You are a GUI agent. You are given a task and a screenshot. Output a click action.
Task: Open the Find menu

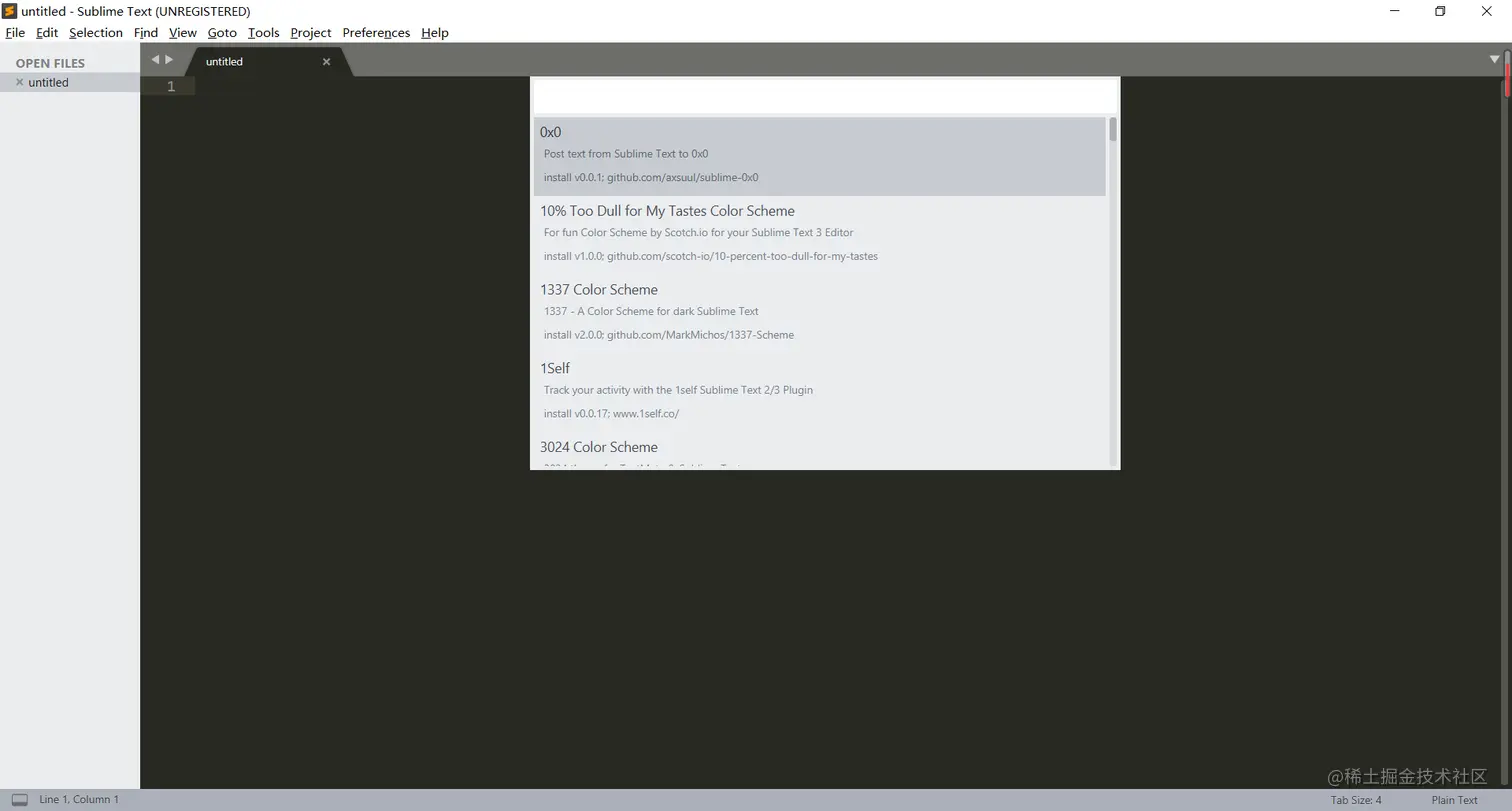146,32
